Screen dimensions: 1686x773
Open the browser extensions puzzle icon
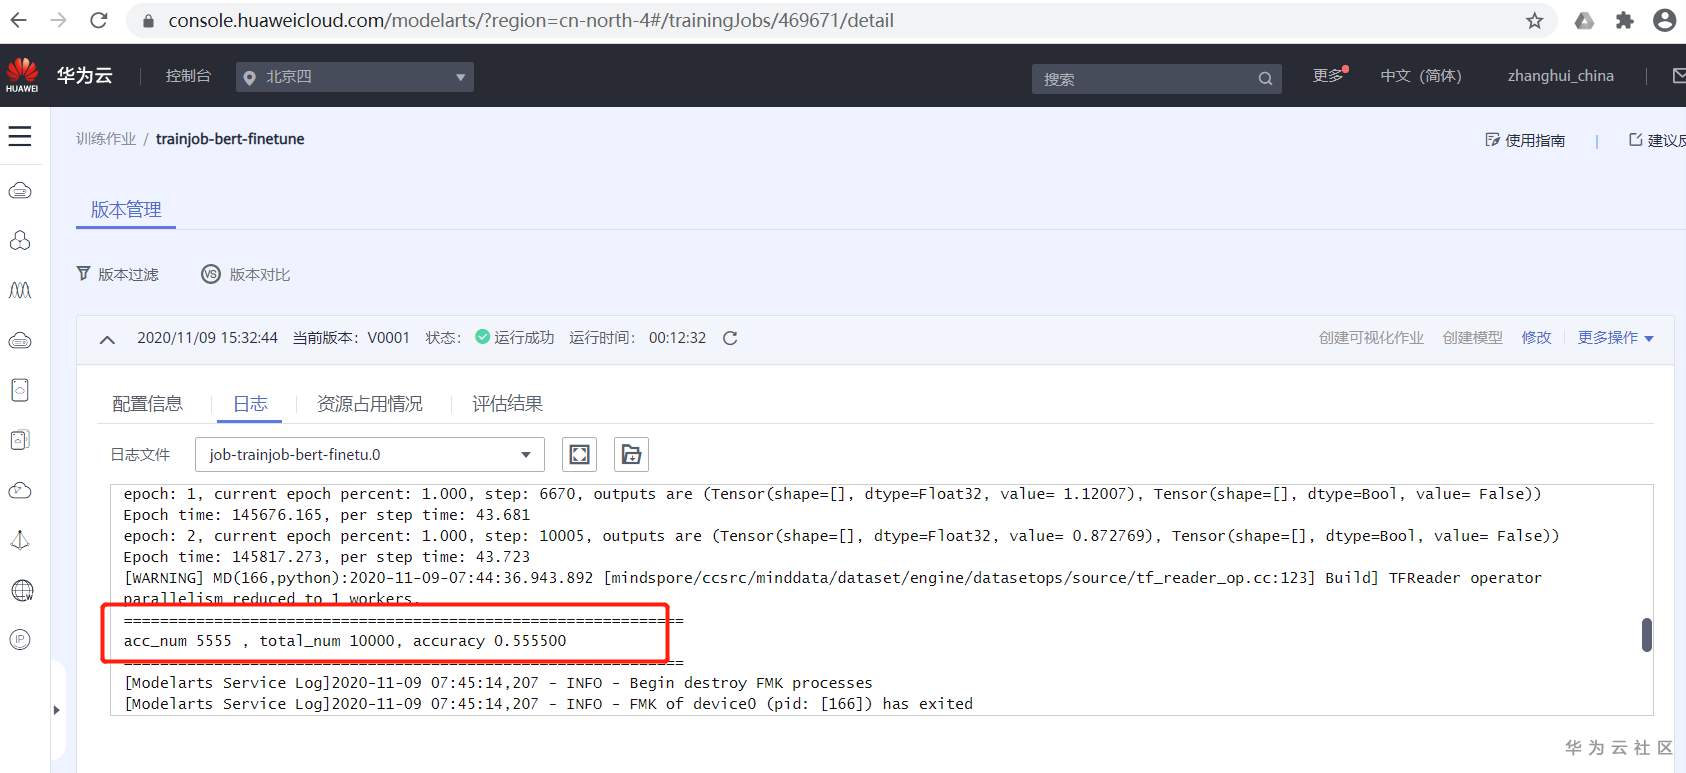pyautogui.click(x=1624, y=21)
